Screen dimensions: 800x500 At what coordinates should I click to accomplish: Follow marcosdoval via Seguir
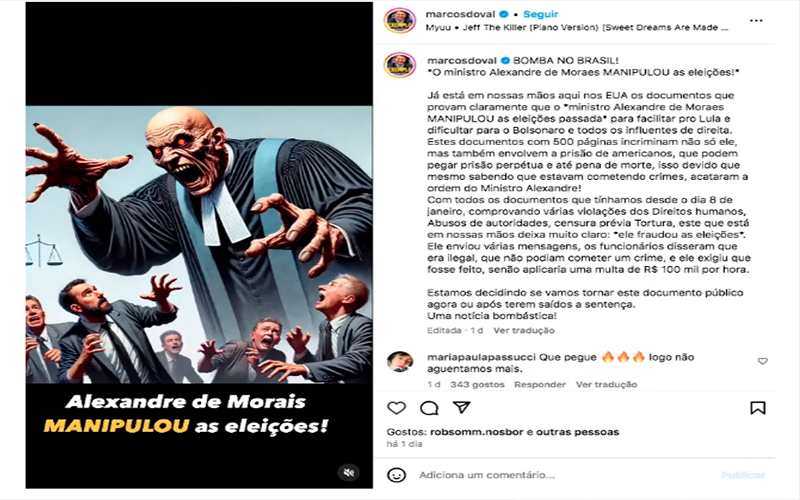(541, 14)
